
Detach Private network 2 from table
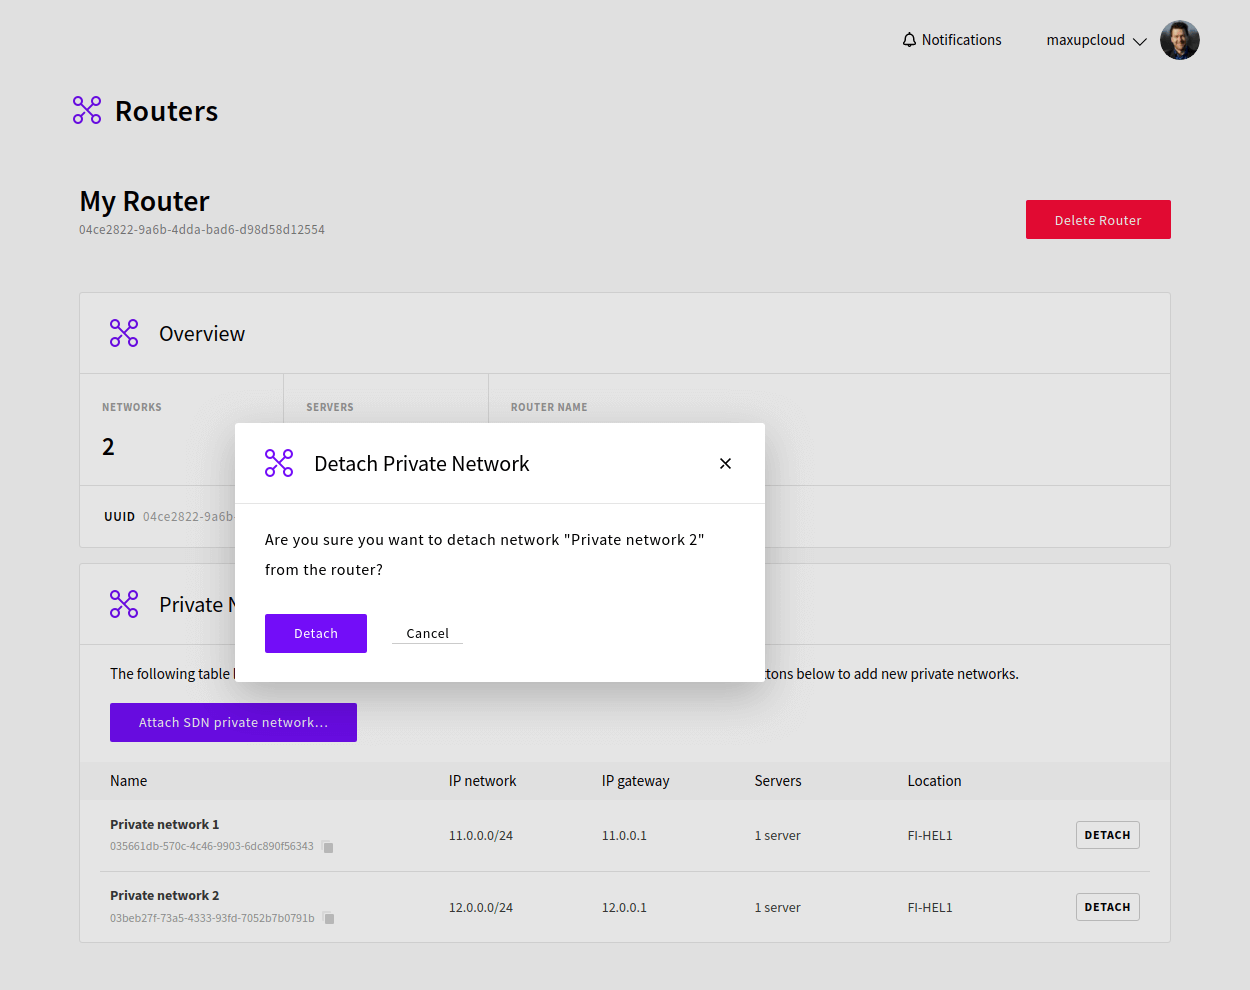(1107, 907)
